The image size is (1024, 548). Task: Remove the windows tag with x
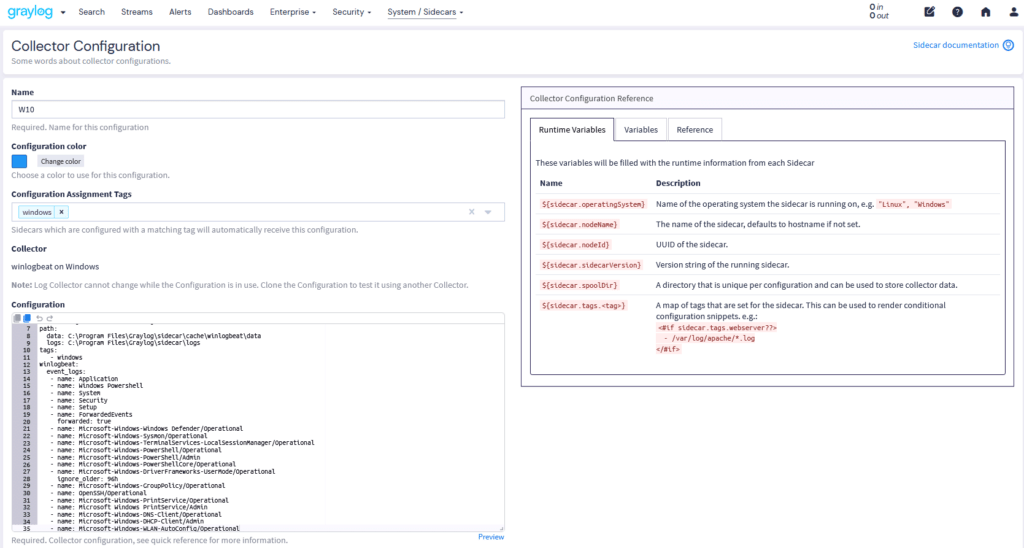61,212
